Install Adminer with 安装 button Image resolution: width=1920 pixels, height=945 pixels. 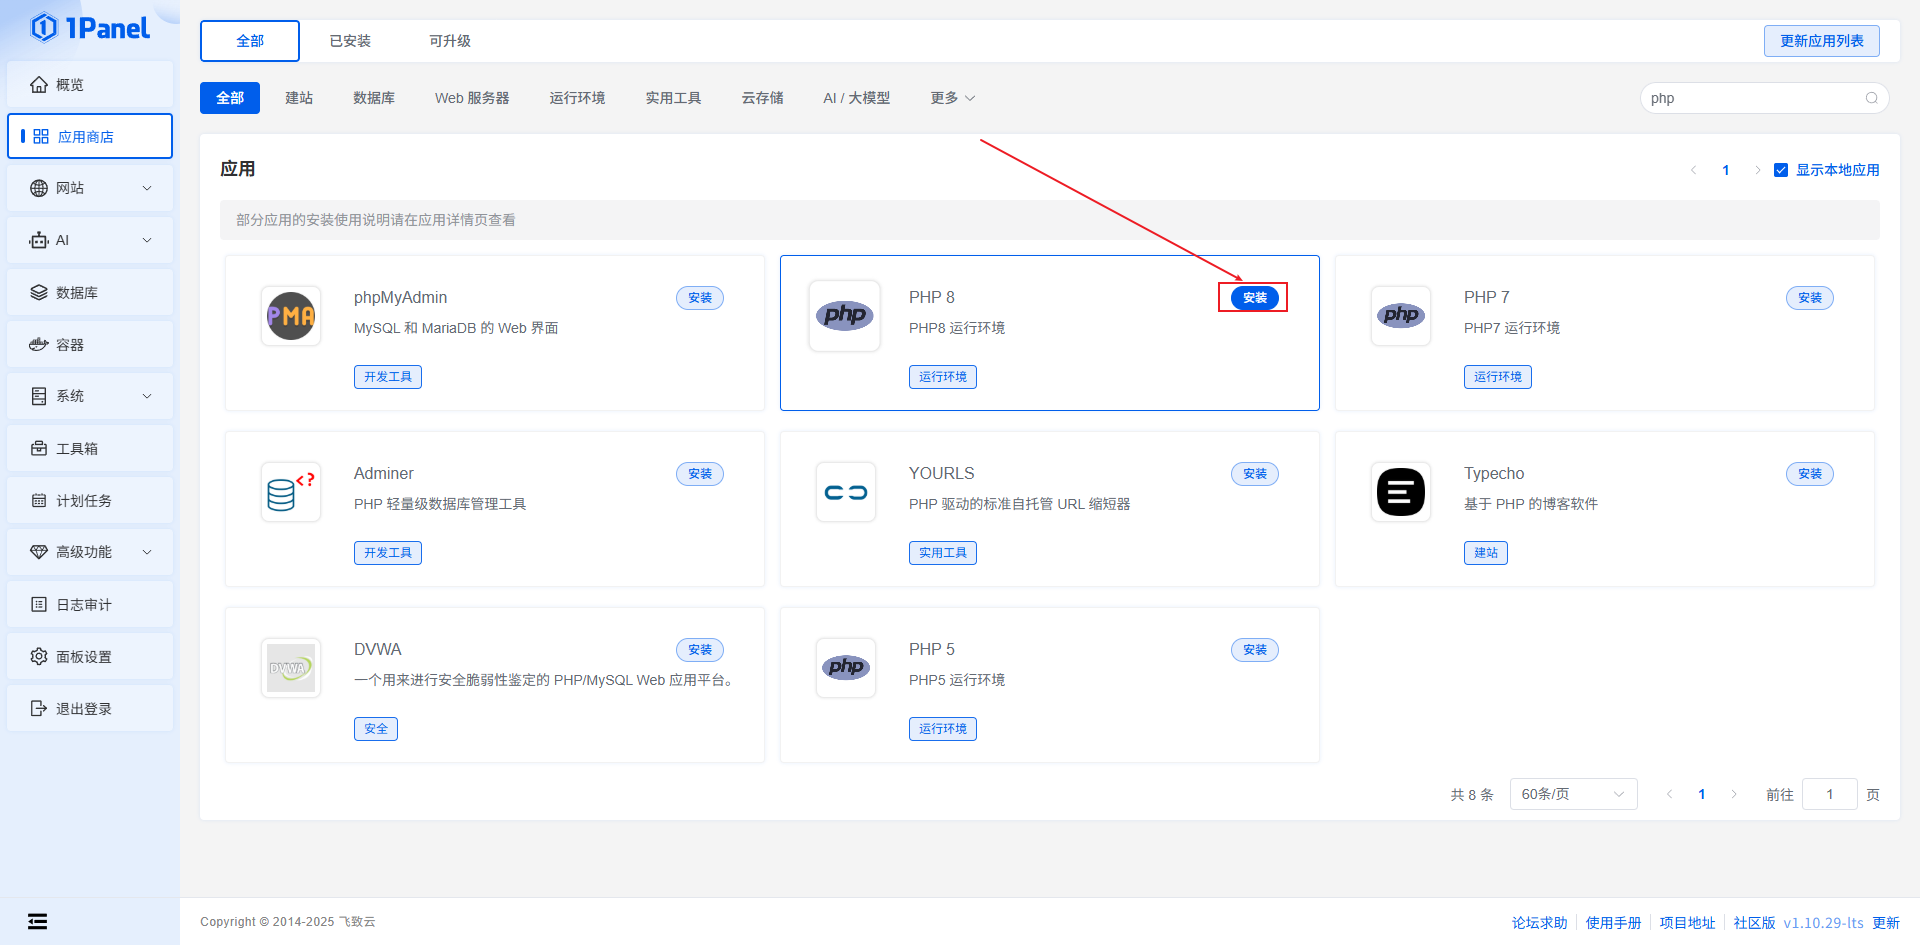(700, 474)
